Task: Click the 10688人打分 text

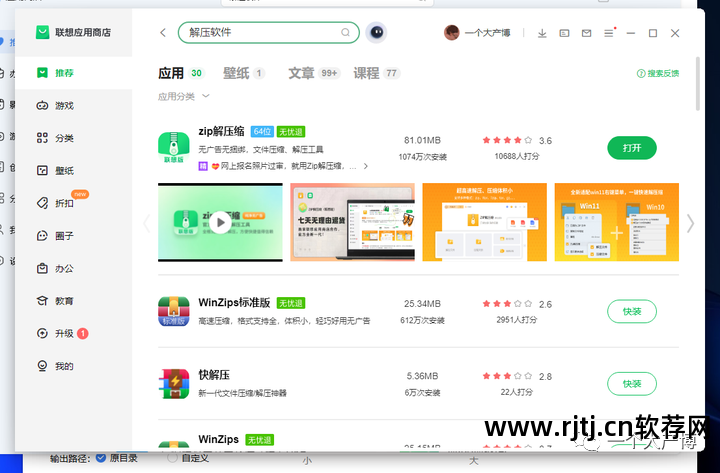Action: (x=517, y=156)
